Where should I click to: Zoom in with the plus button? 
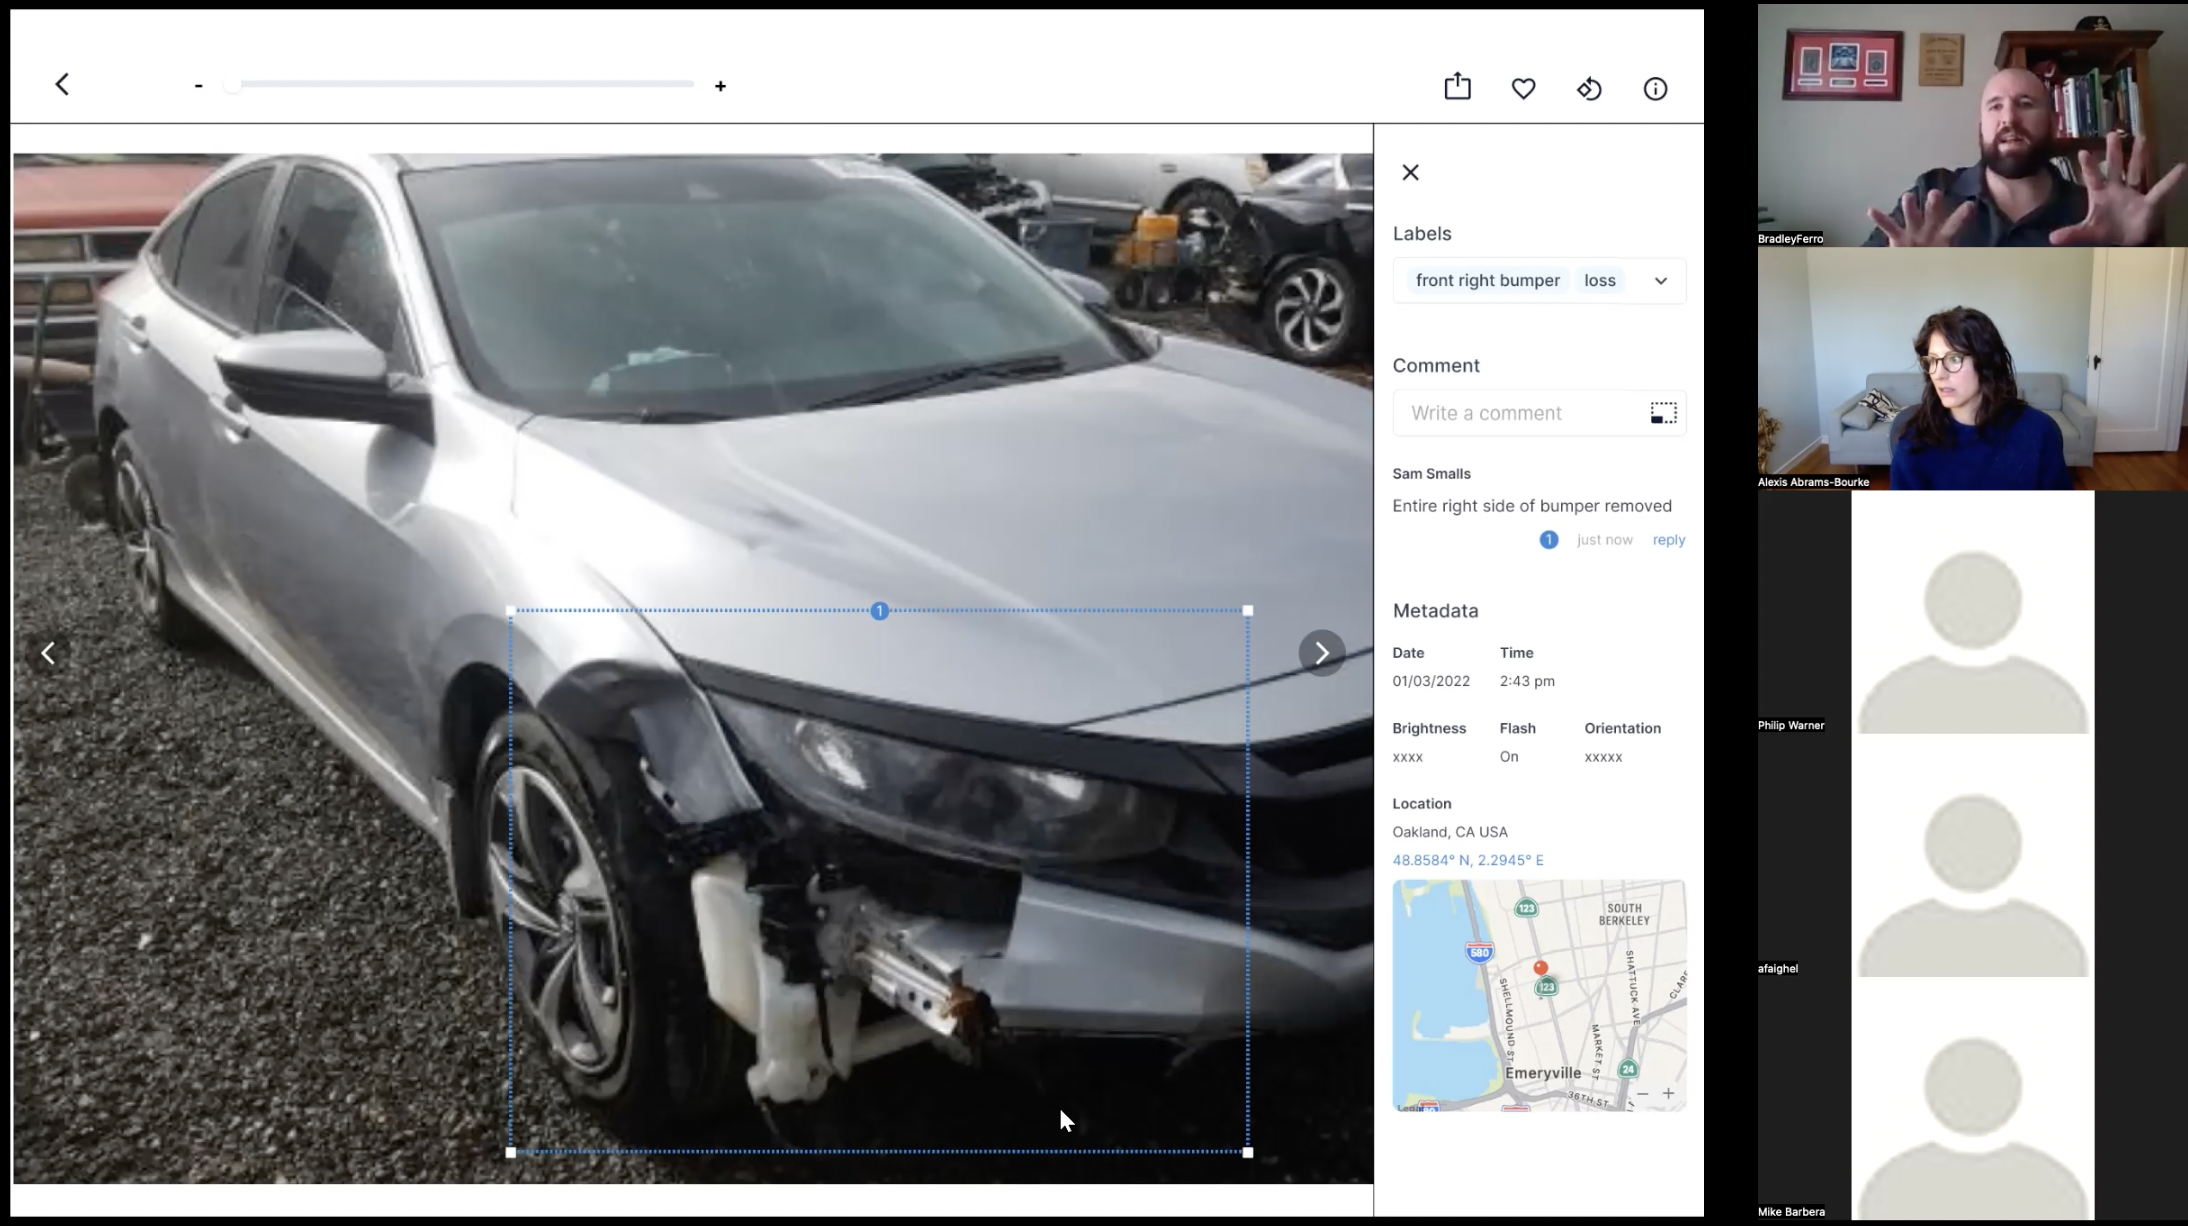720,86
